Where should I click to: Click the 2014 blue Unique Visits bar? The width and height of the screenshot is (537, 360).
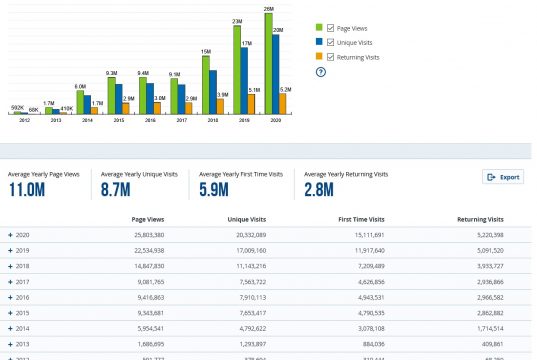[x=87, y=105]
